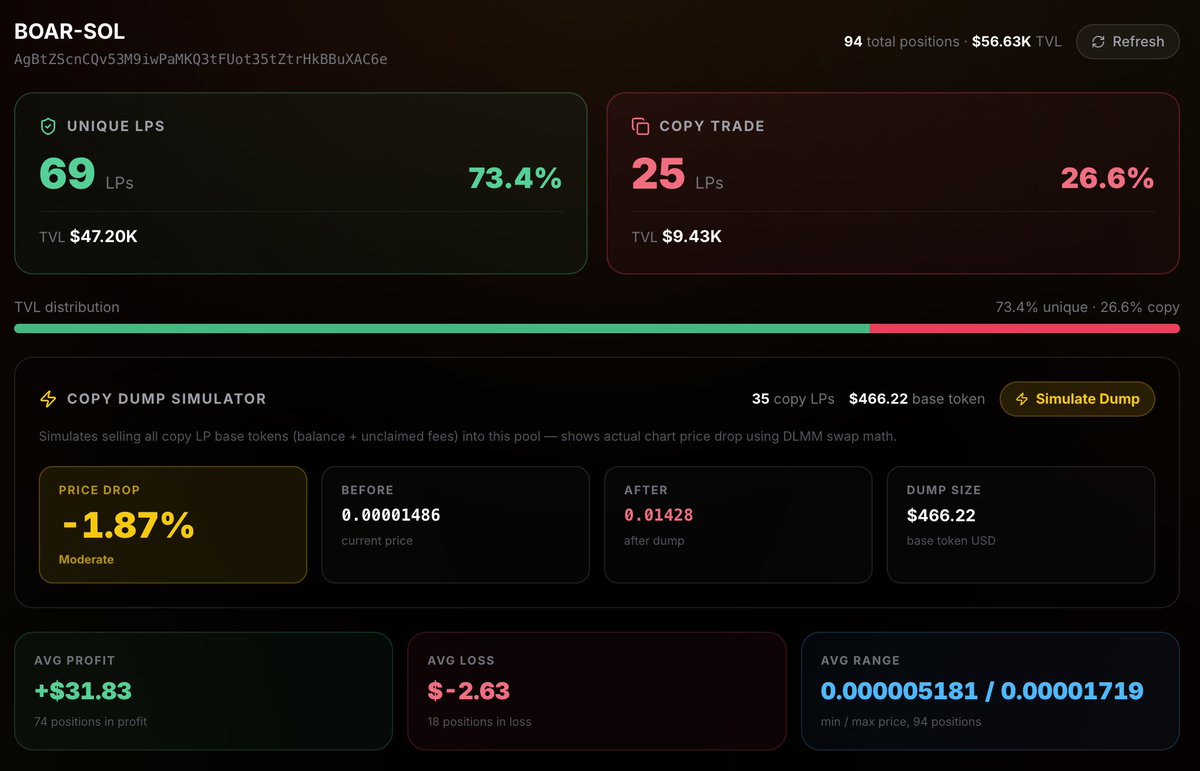Click the 35 copy LPs text
The width and height of the screenshot is (1200, 771).
pos(793,399)
